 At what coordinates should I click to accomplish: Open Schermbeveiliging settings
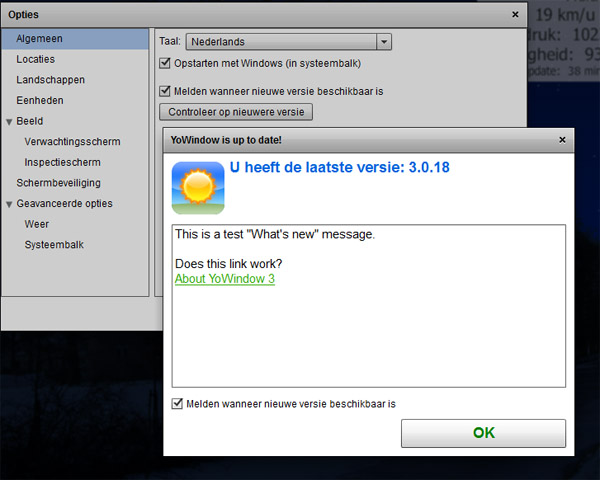point(58,183)
